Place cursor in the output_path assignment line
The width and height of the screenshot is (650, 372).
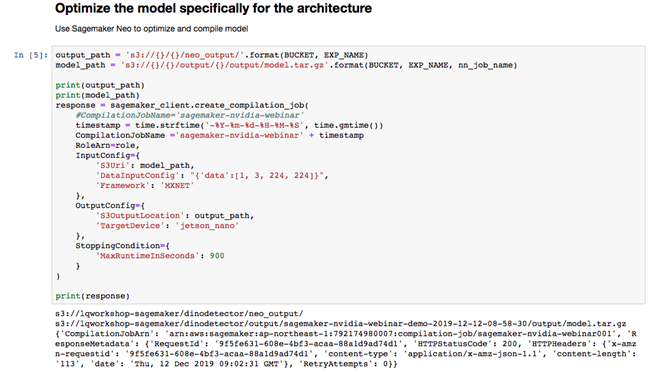pos(212,55)
